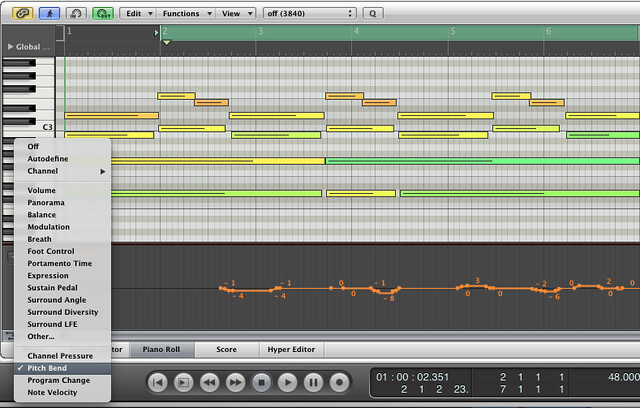The image size is (640, 408).
Task: Click the Rewind button in transport
Action: coord(209,382)
